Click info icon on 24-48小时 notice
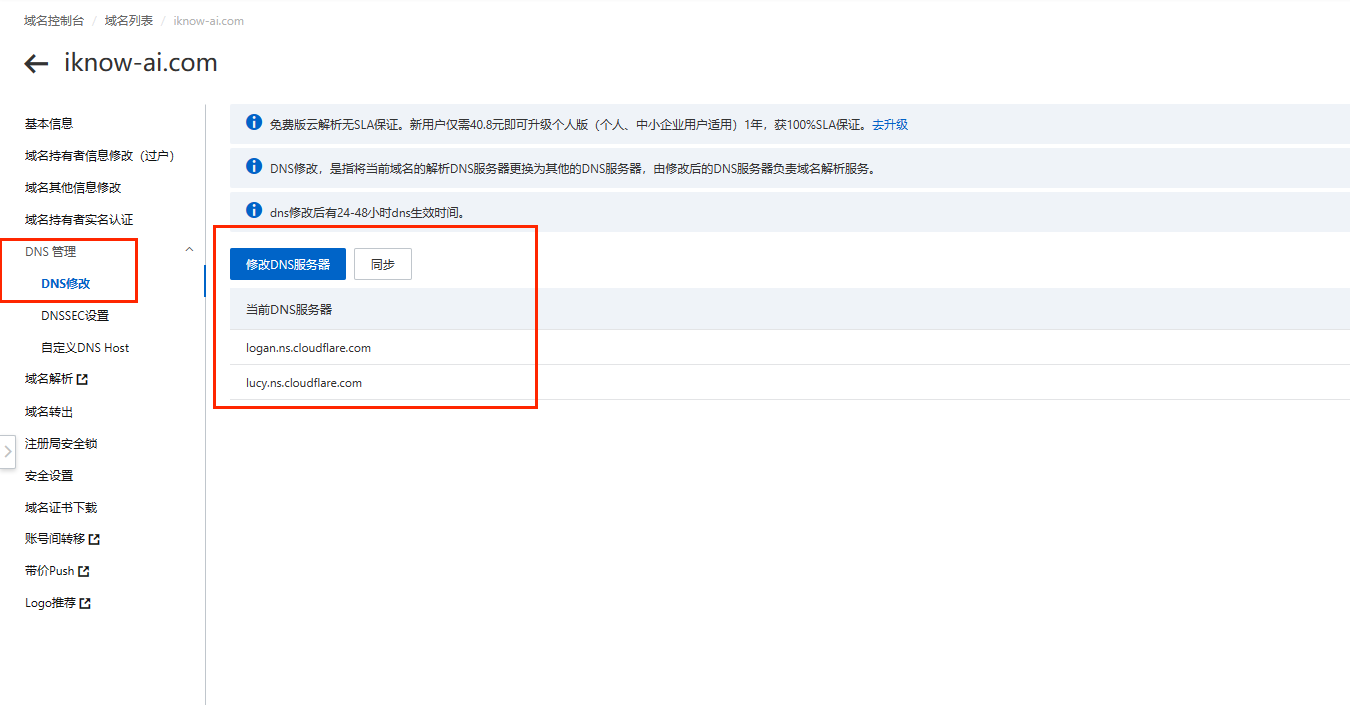Image resolution: width=1350 pixels, height=705 pixels. [x=254, y=211]
